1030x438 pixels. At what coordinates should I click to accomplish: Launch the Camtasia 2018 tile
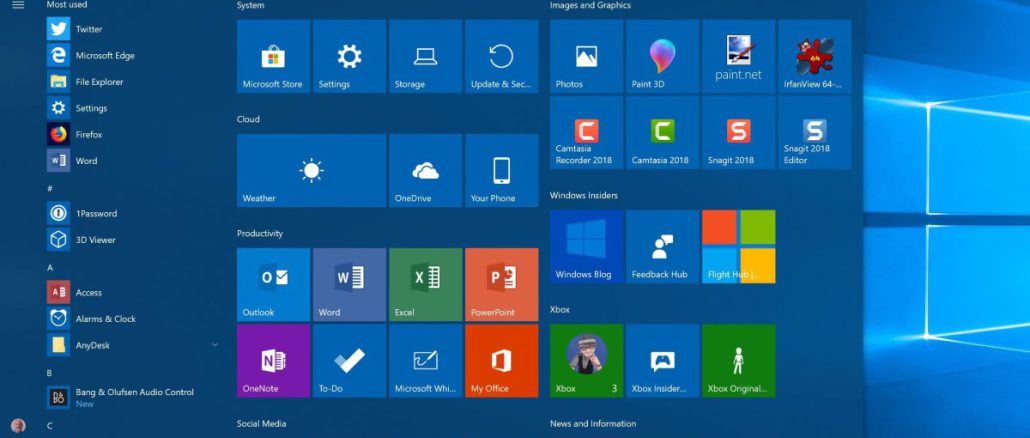click(663, 133)
